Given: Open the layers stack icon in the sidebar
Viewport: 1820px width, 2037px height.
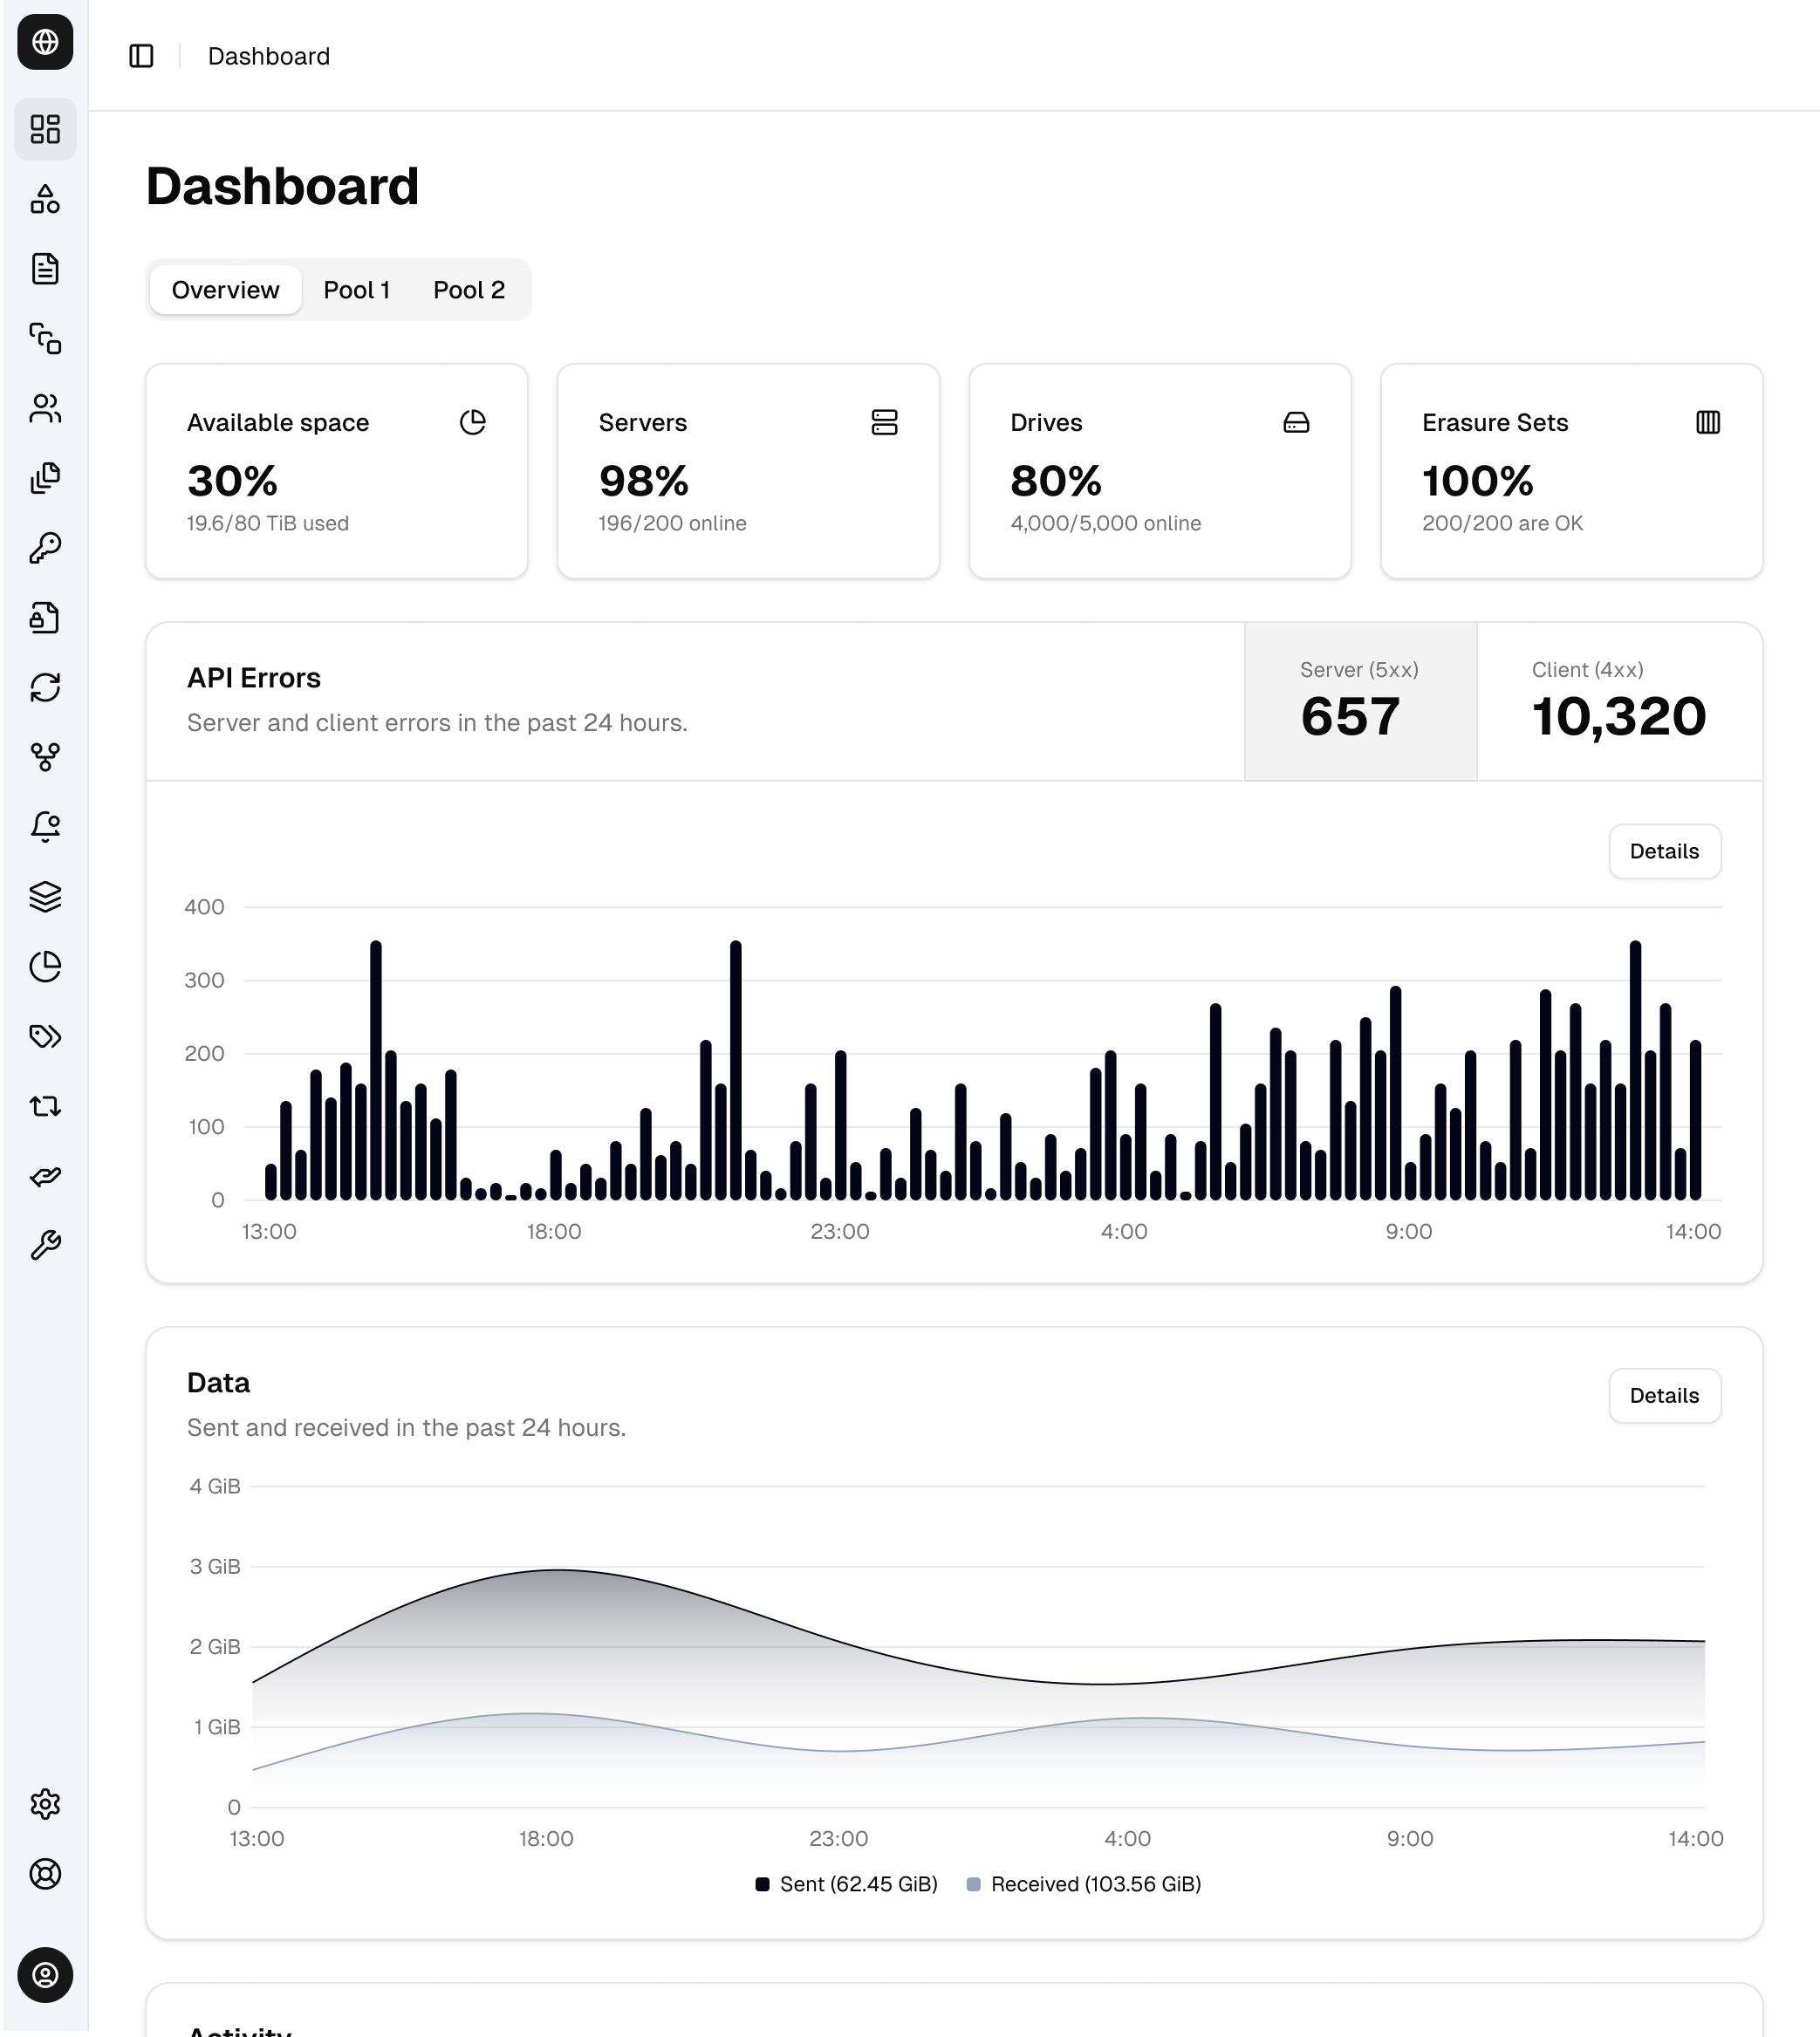Looking at the screenshot, I should click(x=45, y=896).
